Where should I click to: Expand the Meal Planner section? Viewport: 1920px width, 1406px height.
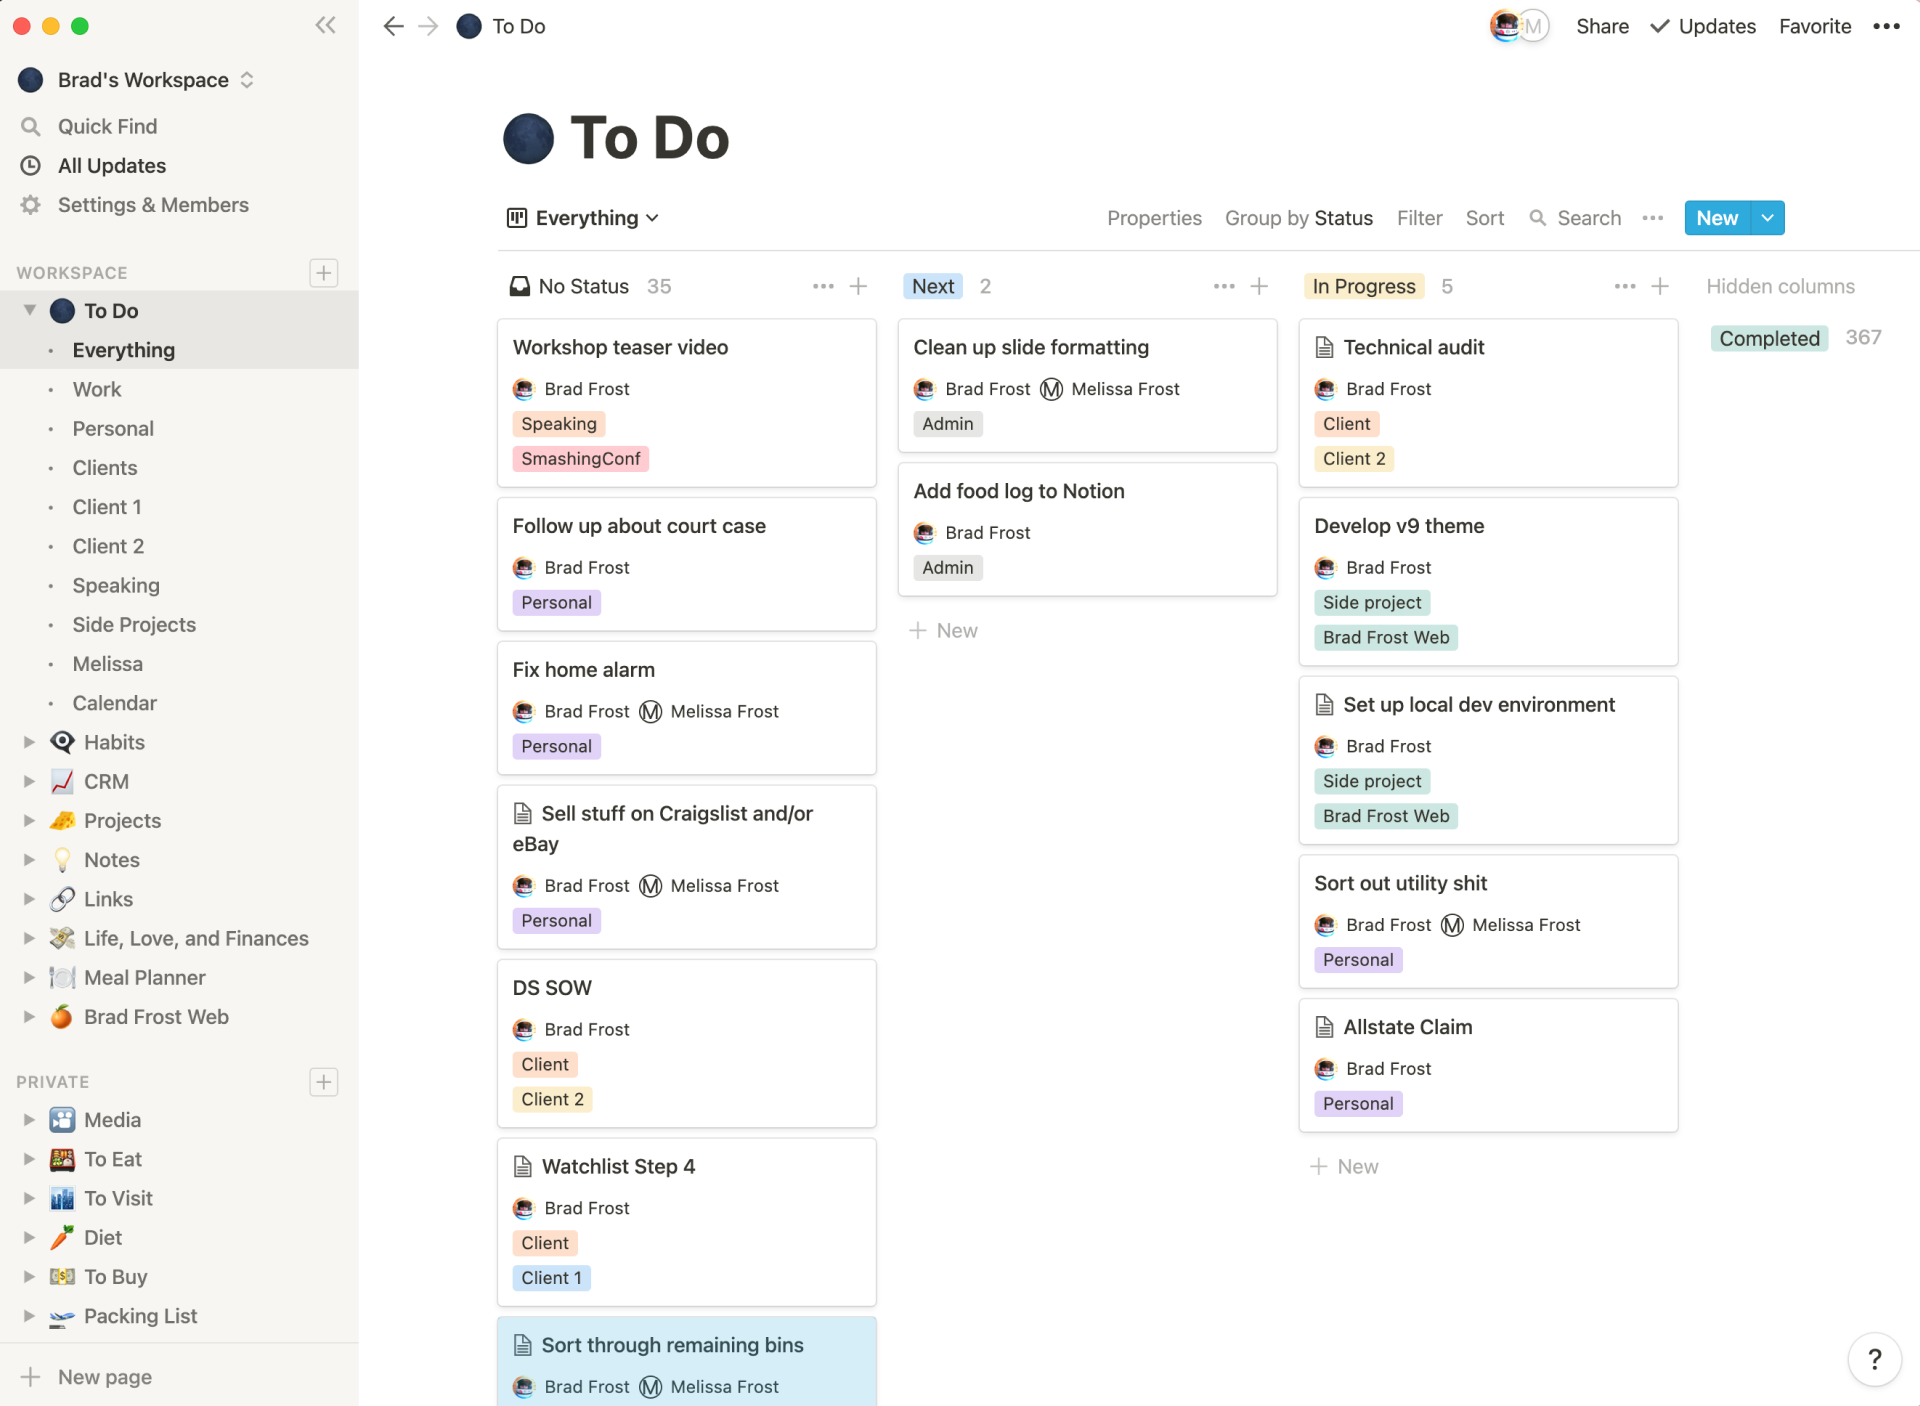[x=27, y=977]
